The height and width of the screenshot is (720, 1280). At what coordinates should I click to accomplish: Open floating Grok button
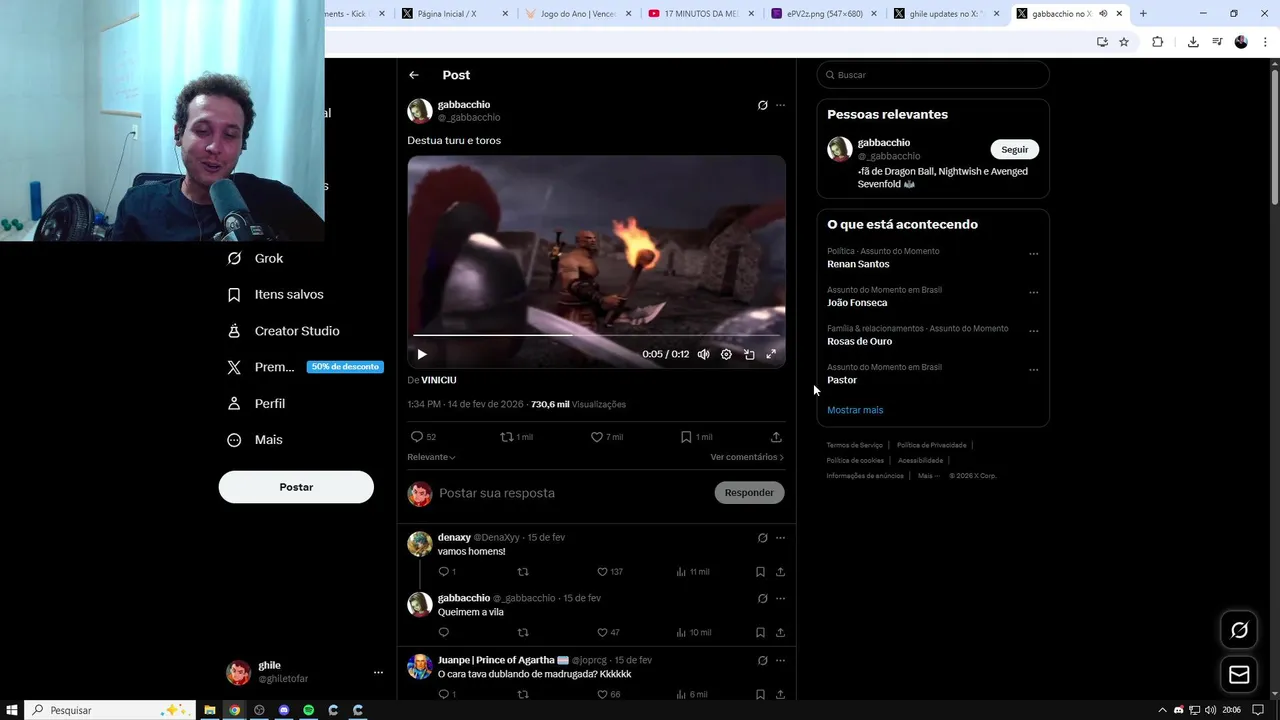1239,630
